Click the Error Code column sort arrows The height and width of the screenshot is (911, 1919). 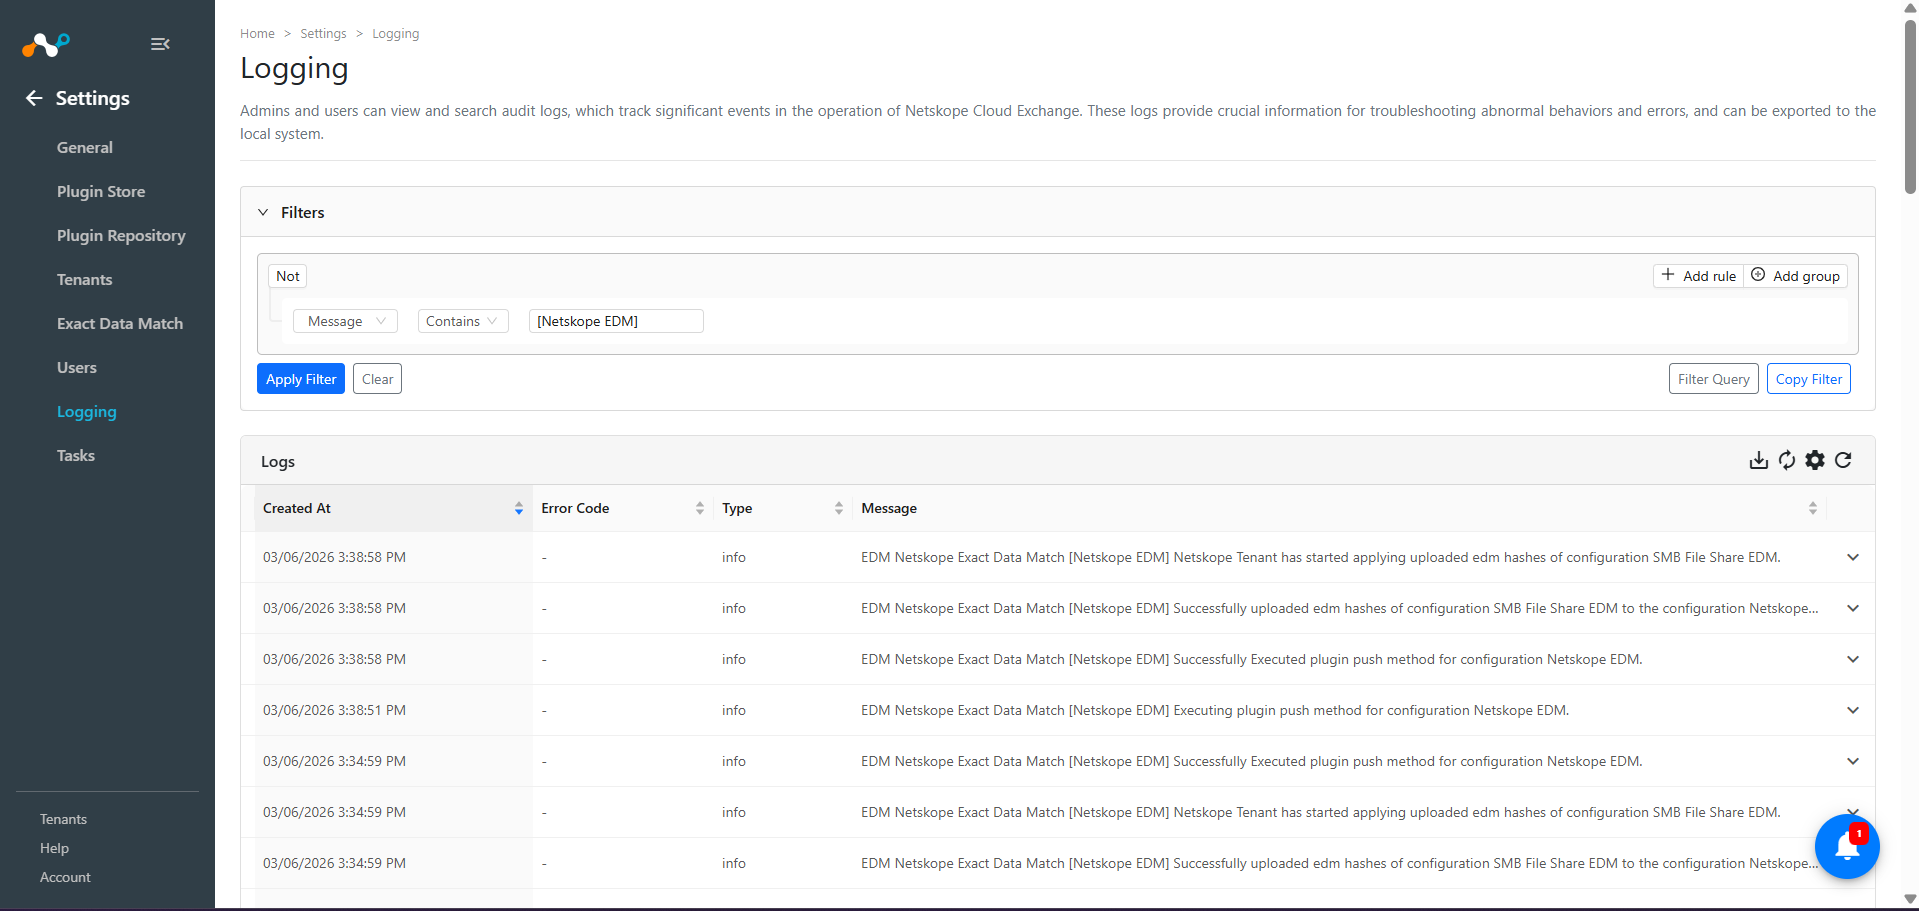(700, 508)
